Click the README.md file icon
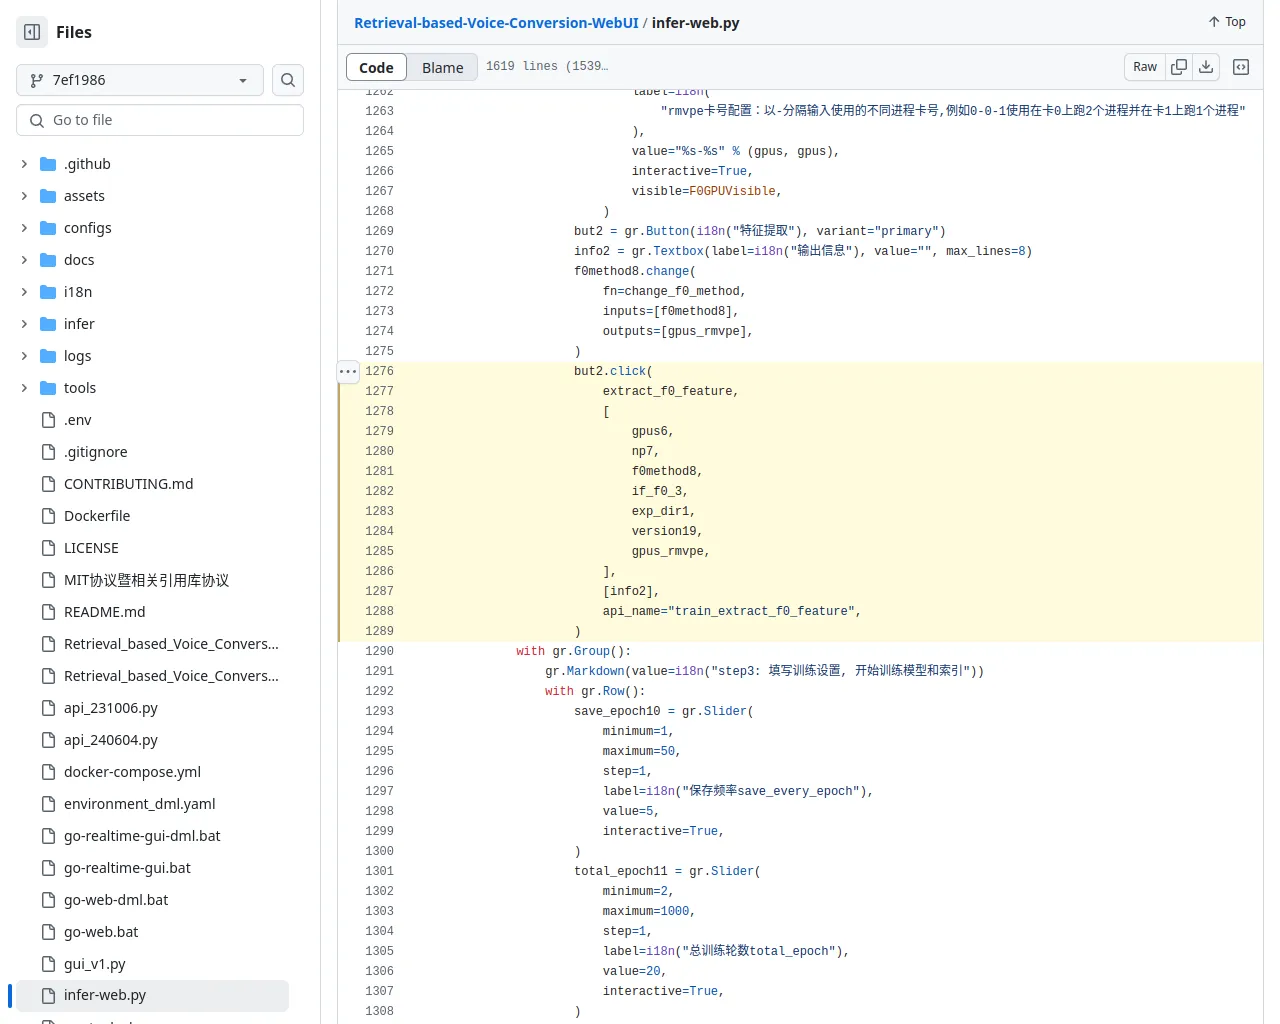Image resolution: width=1280 pixels, height=1024 pixels. [48, 612]
